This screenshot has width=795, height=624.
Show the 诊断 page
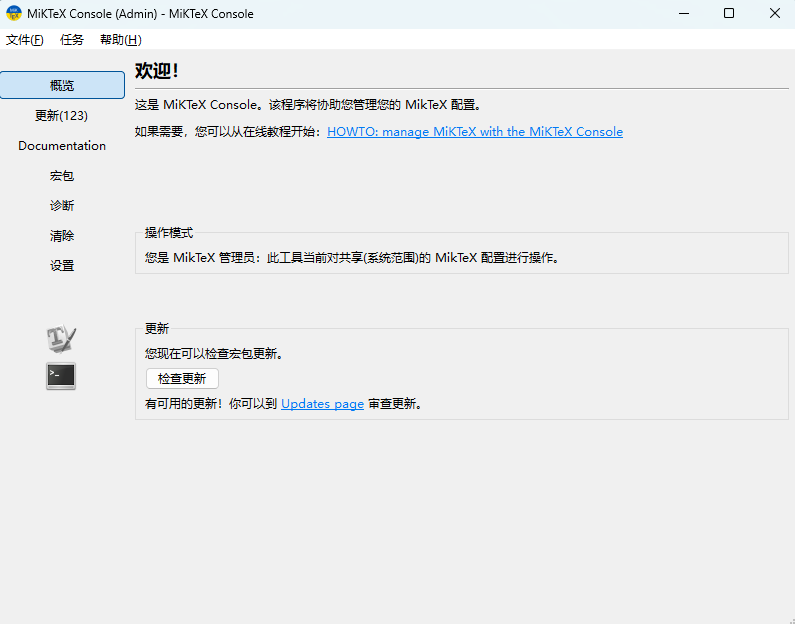pyautogui.click(x=62, y=206)
